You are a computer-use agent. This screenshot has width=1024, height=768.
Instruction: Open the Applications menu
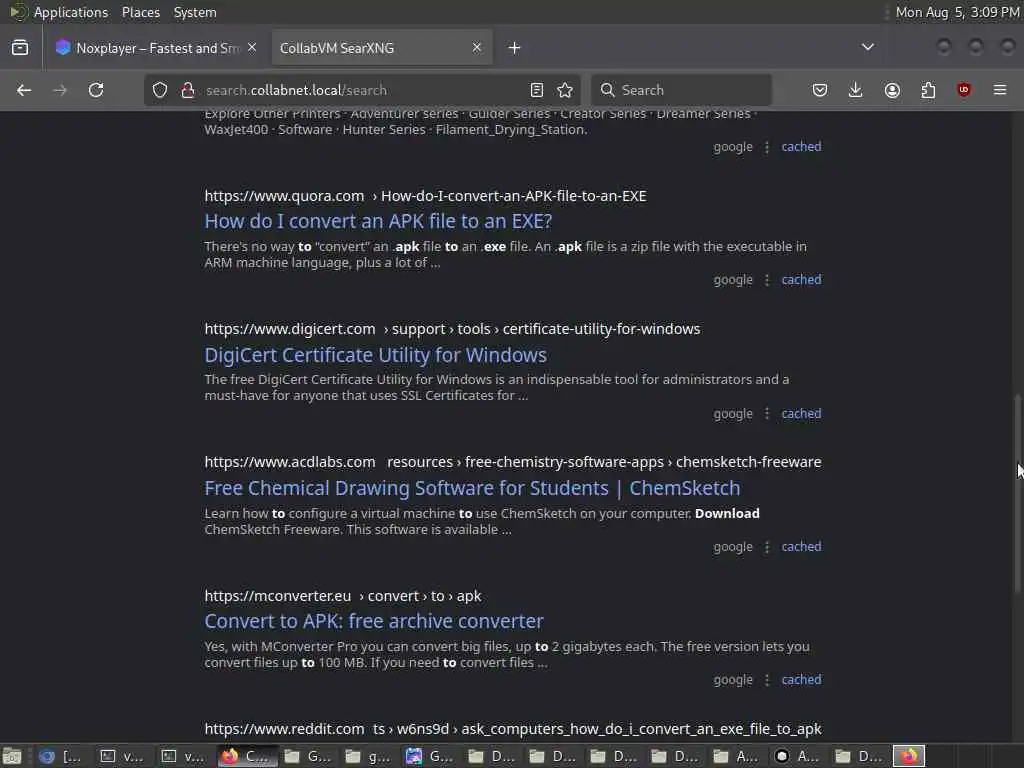tap(71, 12)
